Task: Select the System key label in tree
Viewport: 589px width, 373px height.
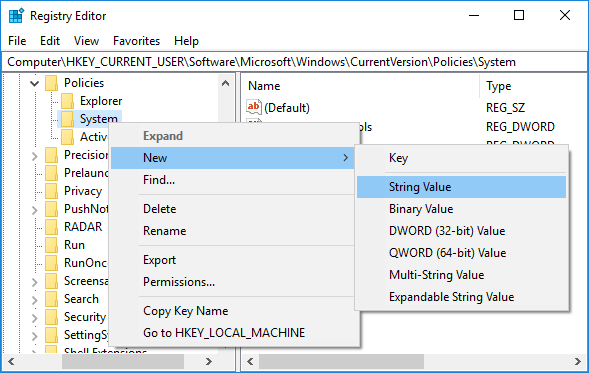Action: (98, 119)
